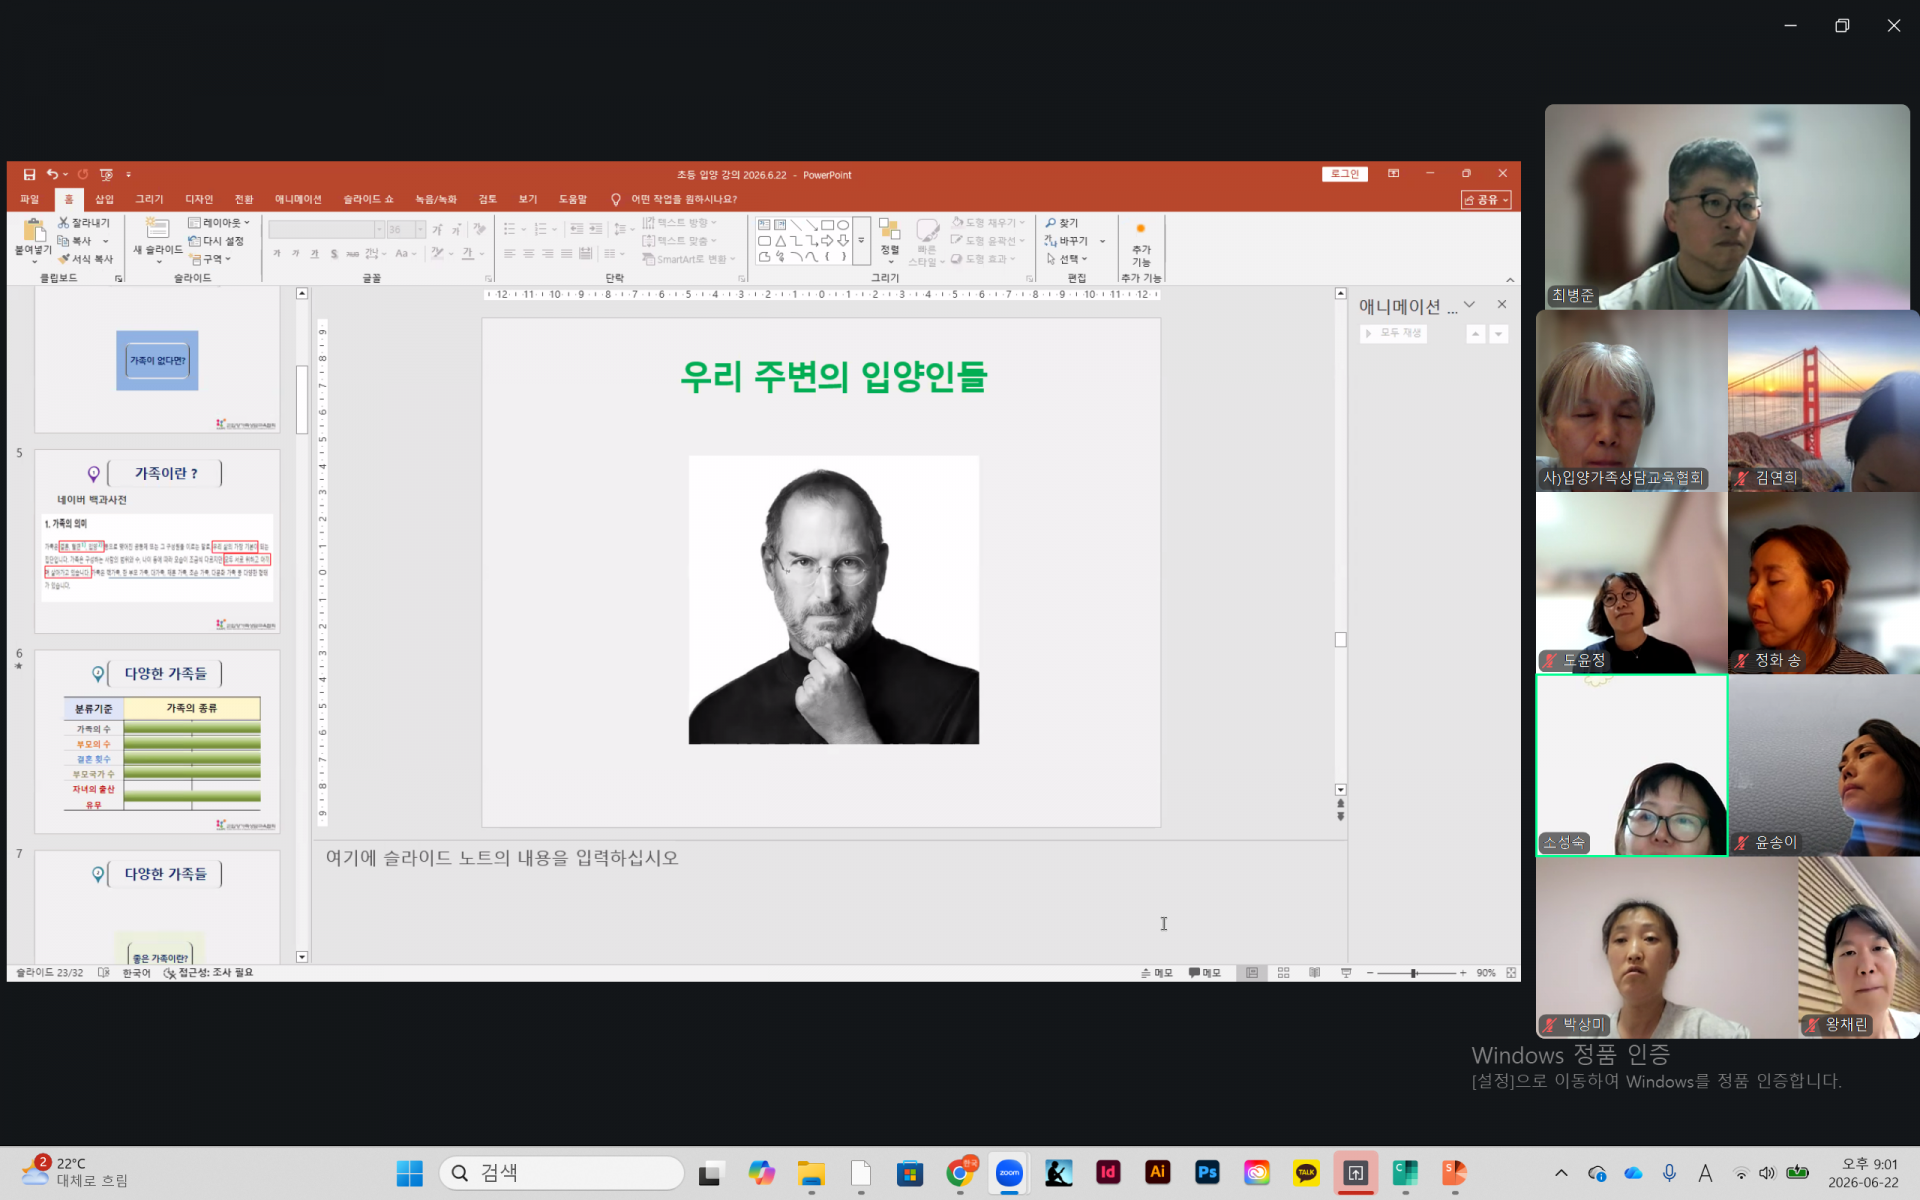Open Illustrator from the taskbar
Screen dimensions: 1920x1200
coord(1157,1173)
